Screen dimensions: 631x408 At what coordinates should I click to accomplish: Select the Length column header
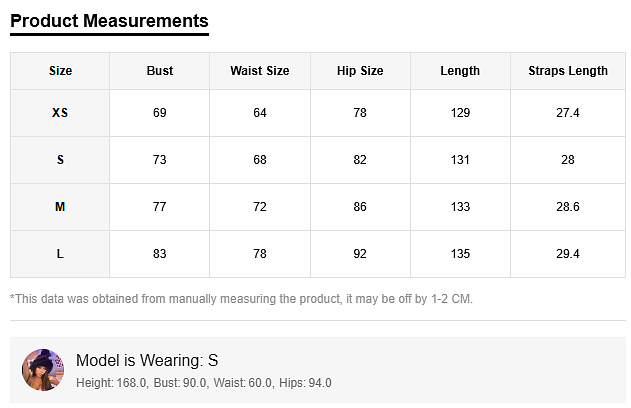click(460, 71)
